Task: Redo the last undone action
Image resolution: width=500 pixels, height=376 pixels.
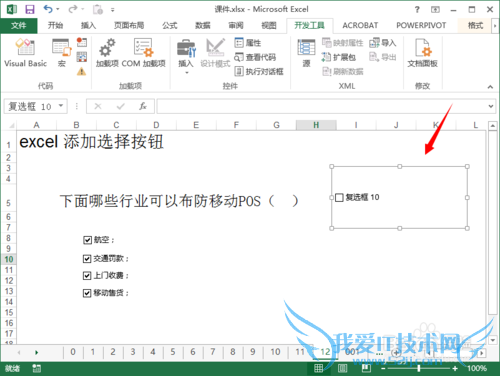Action: click(73, 9)
